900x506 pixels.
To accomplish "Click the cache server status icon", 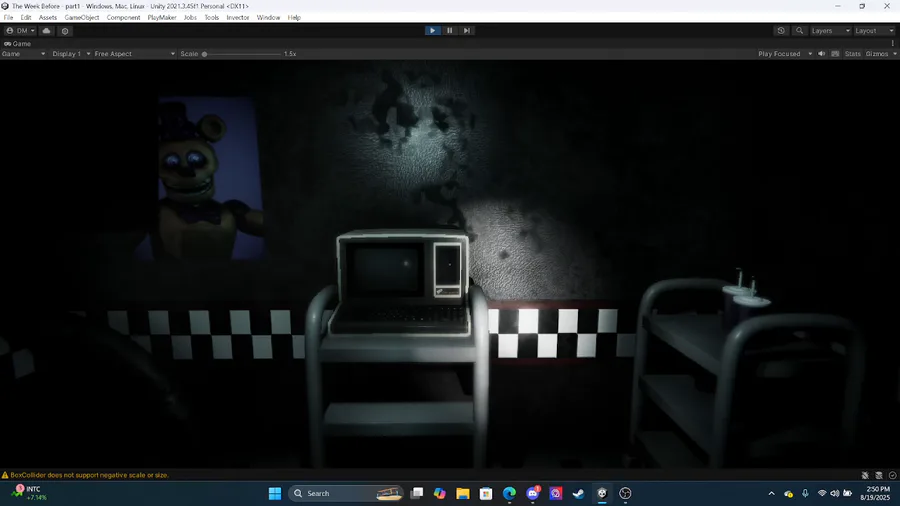I will 879,475.
